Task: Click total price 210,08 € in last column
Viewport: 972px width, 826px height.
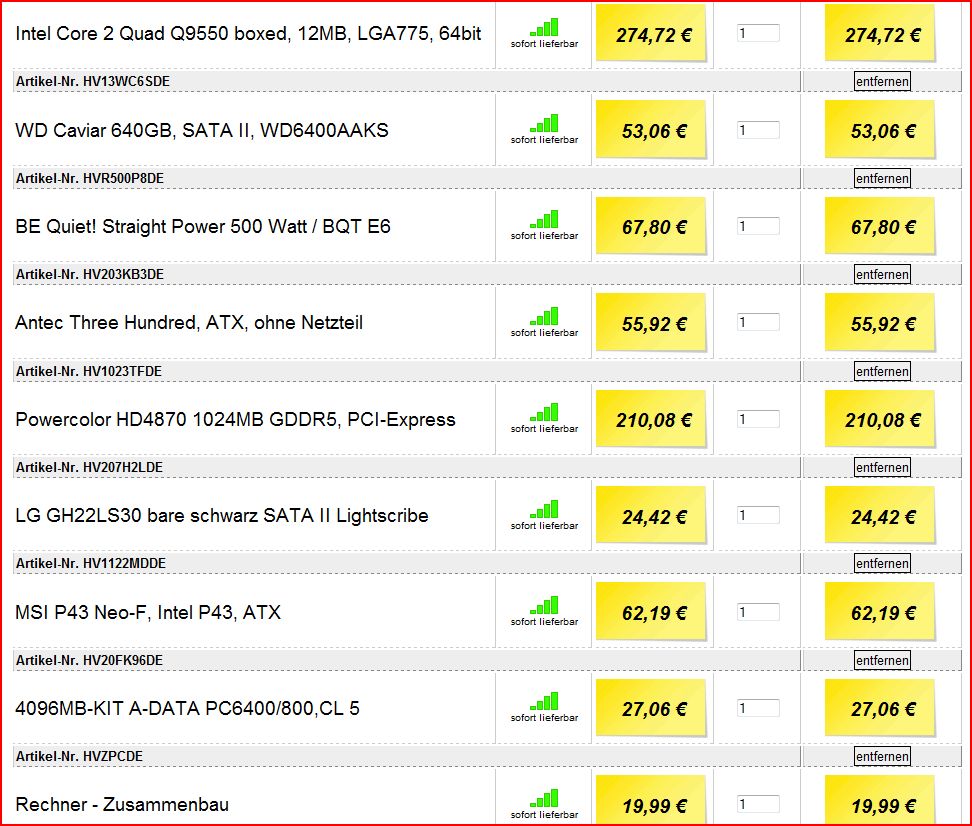Action: [x=880, y=419]
